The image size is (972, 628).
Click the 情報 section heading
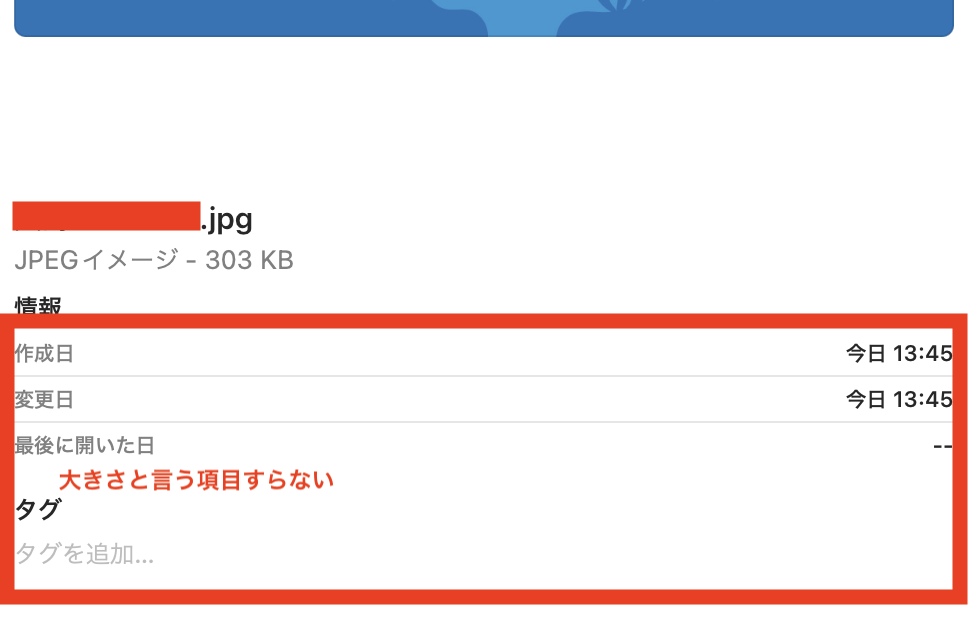click(38, 304)
